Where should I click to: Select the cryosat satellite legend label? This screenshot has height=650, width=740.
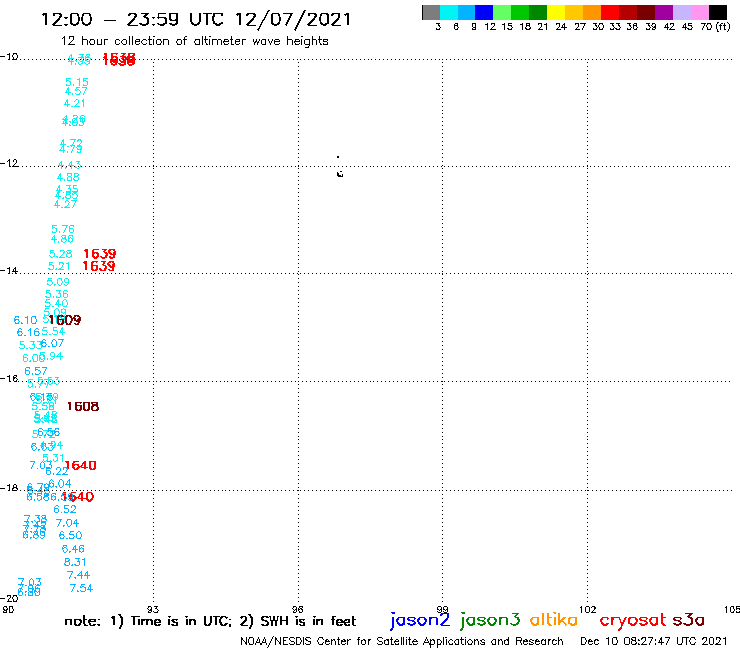(632, 620)
